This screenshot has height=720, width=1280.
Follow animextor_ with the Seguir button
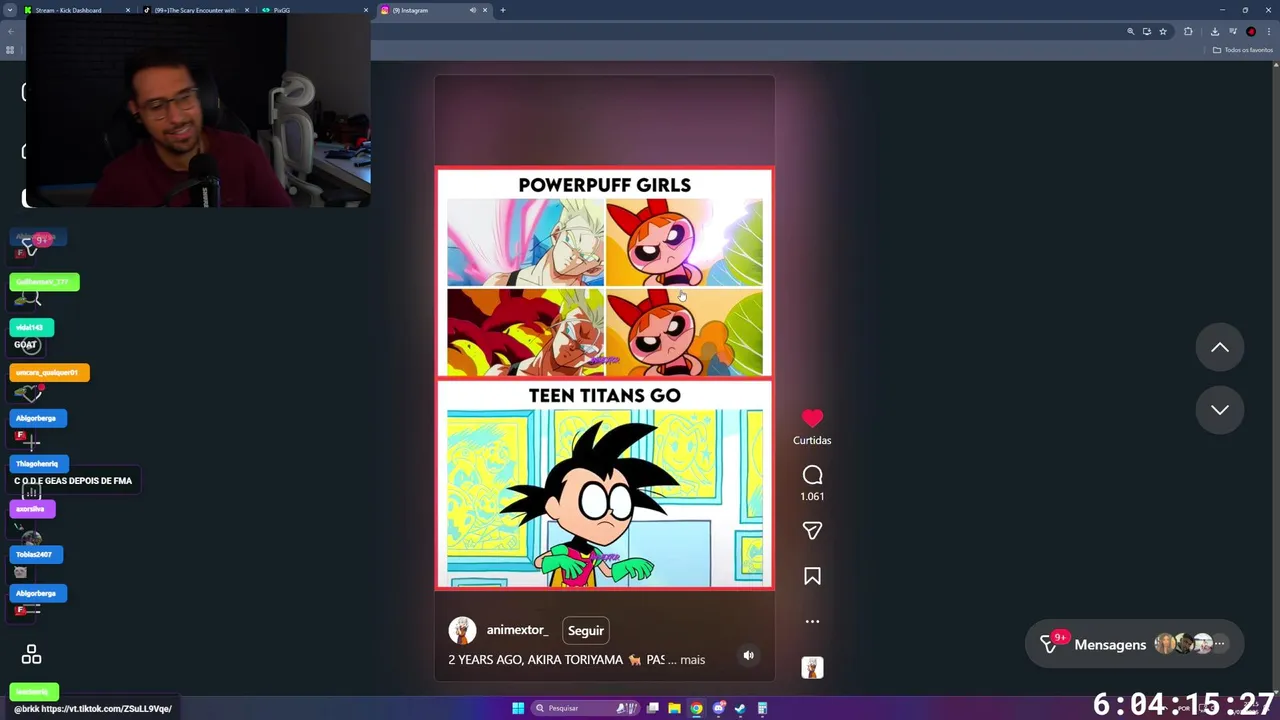[586, 630]
